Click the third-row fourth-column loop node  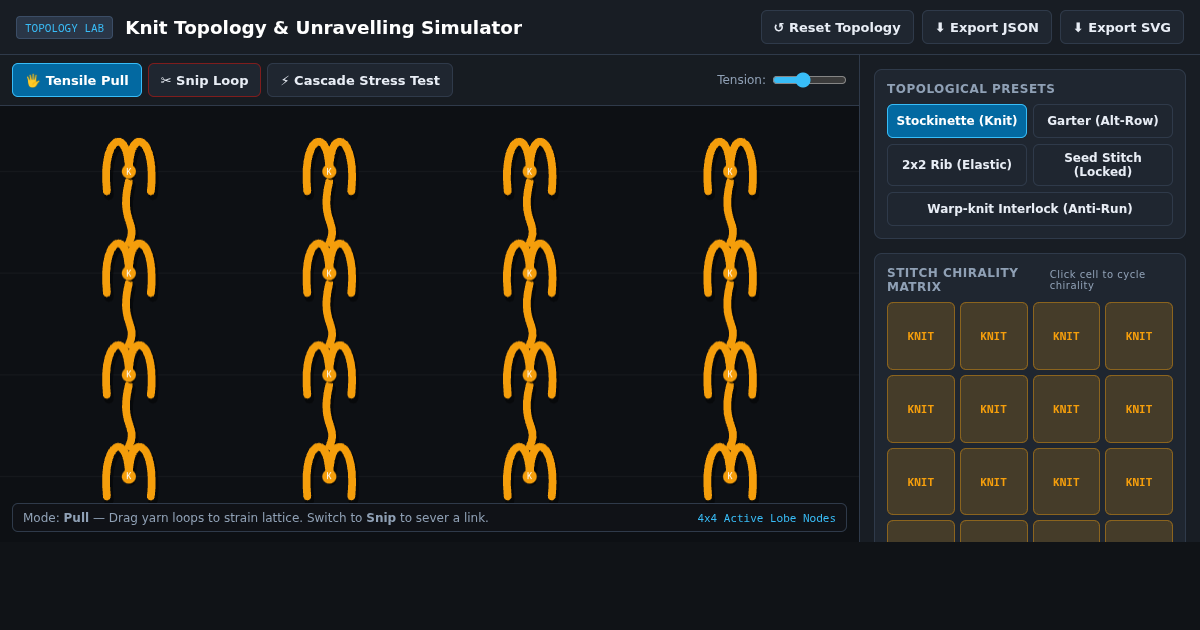point(730,375)
